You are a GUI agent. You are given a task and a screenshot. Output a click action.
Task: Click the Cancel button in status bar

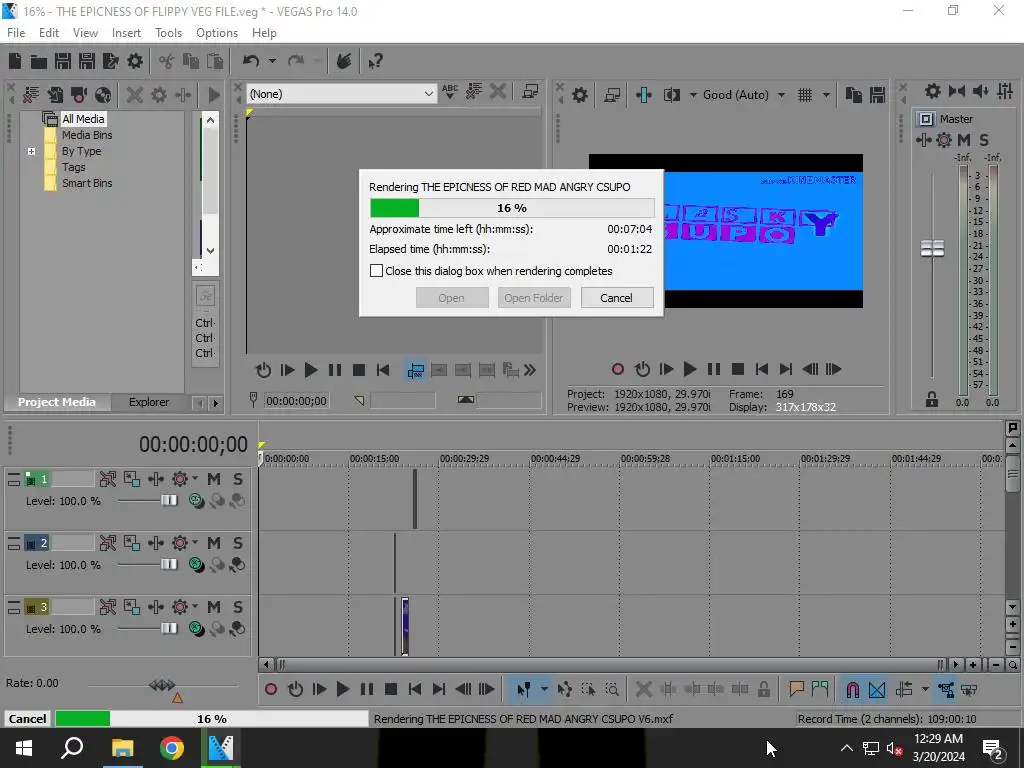click(27, 718)
